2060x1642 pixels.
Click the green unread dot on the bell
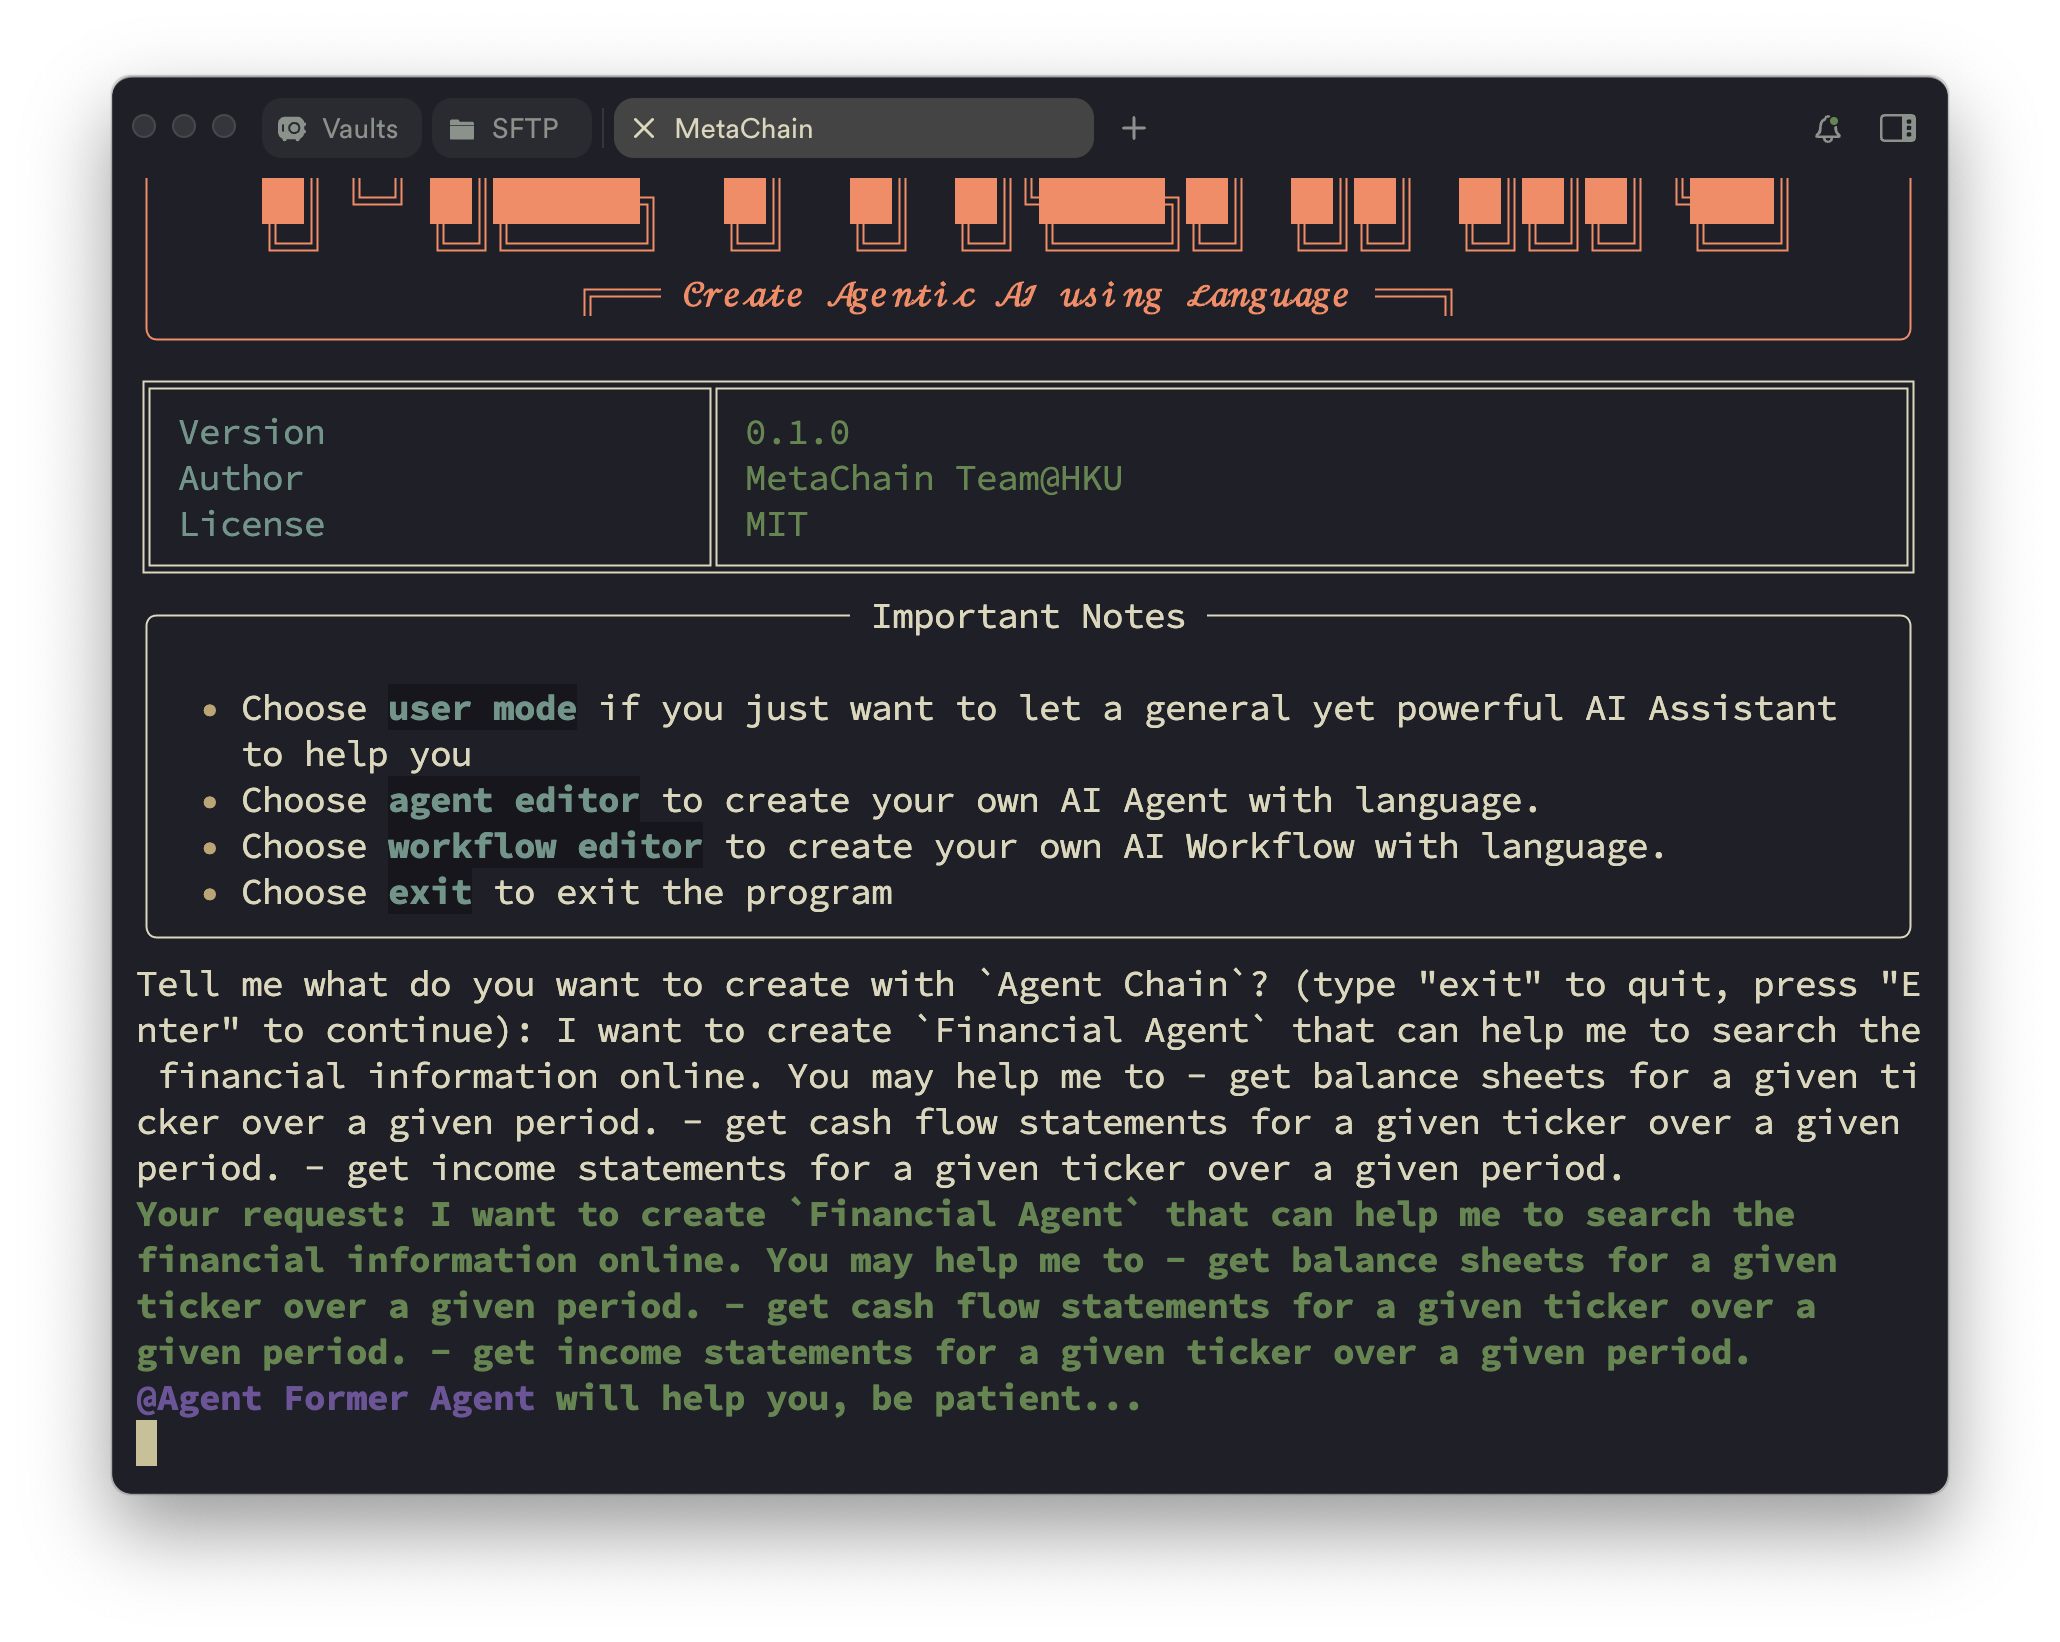click(x=1834, y=121)
